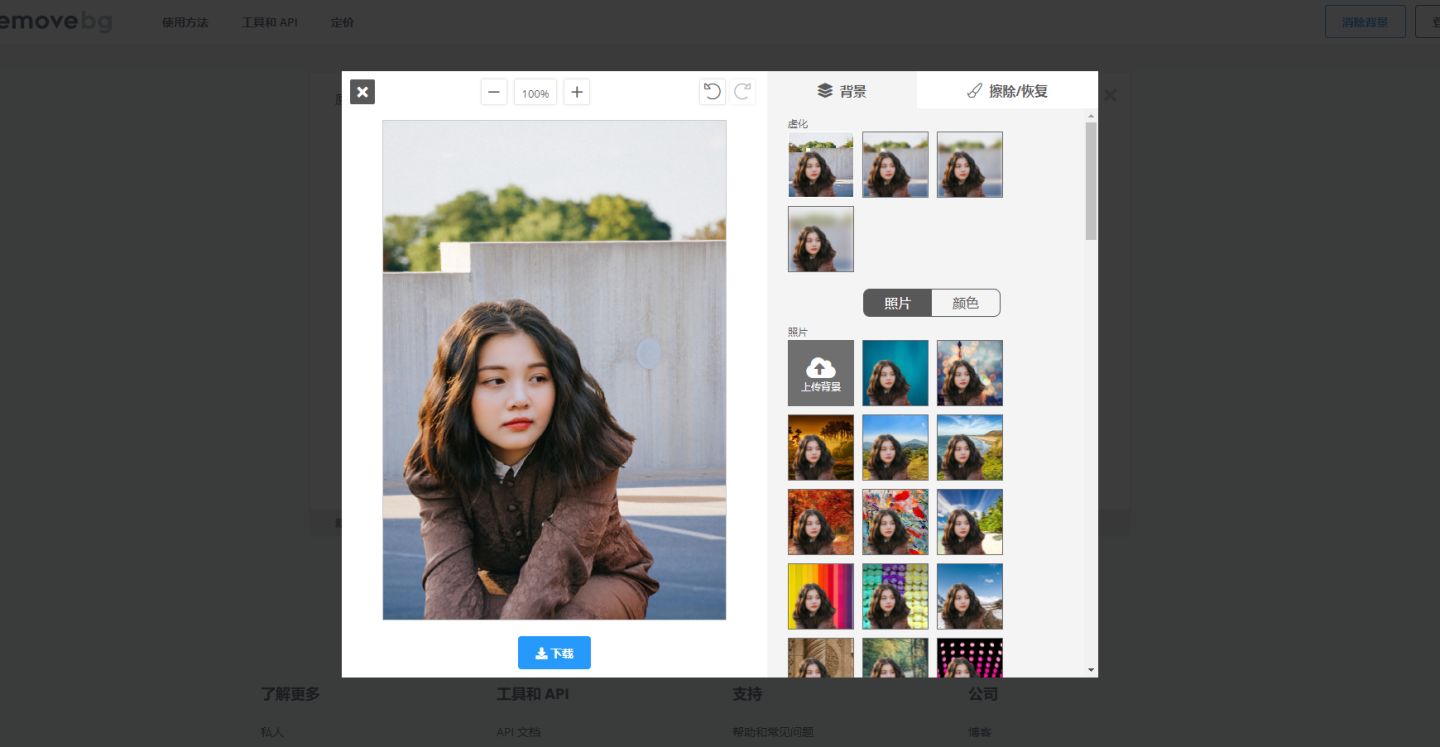This screenshot has width=1440, height=747.
Task: Click the panel scroll up arrow
Action: [x=1091, y=116]
